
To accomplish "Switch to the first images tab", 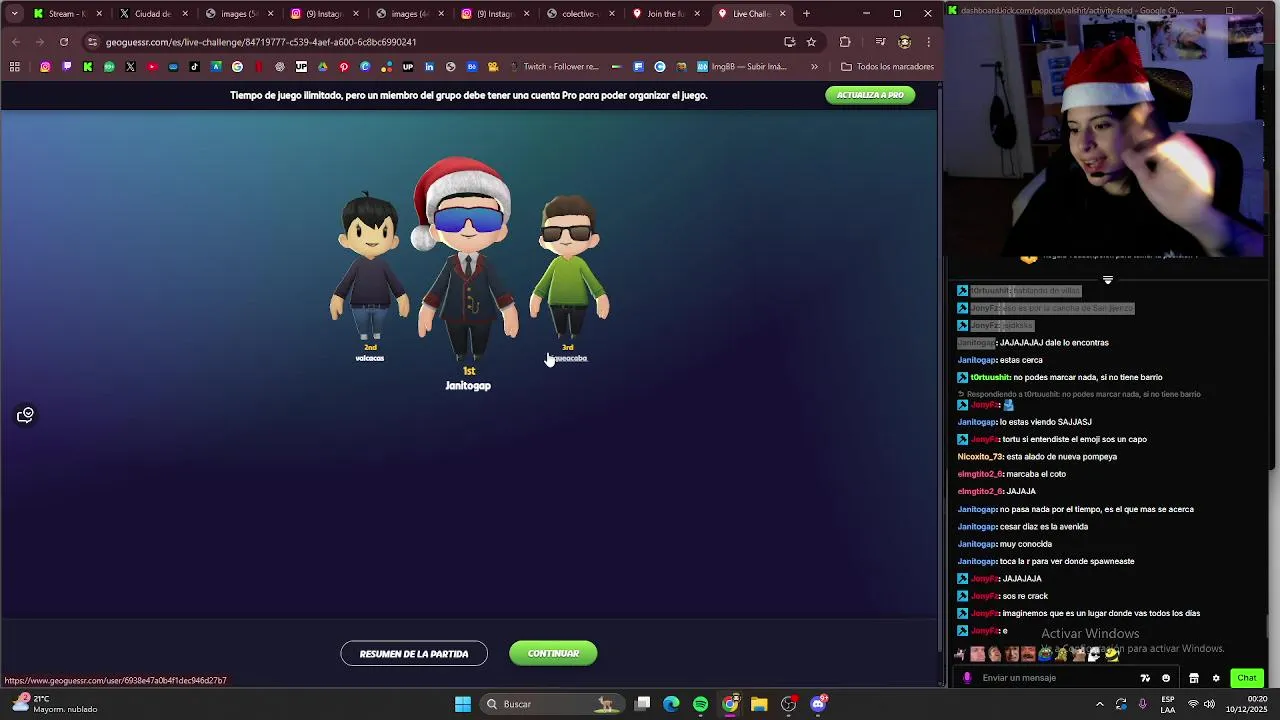I will [x=238, y=14].
